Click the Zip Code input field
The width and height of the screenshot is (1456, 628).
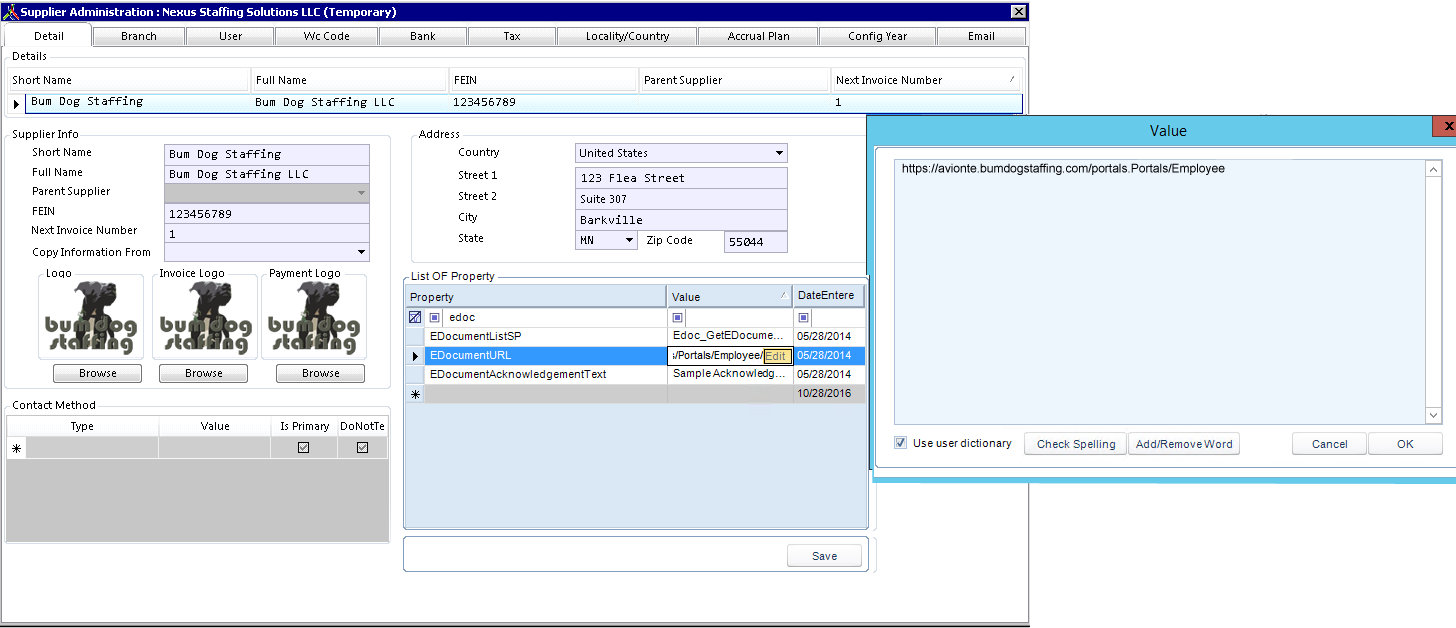pos(756,242)
